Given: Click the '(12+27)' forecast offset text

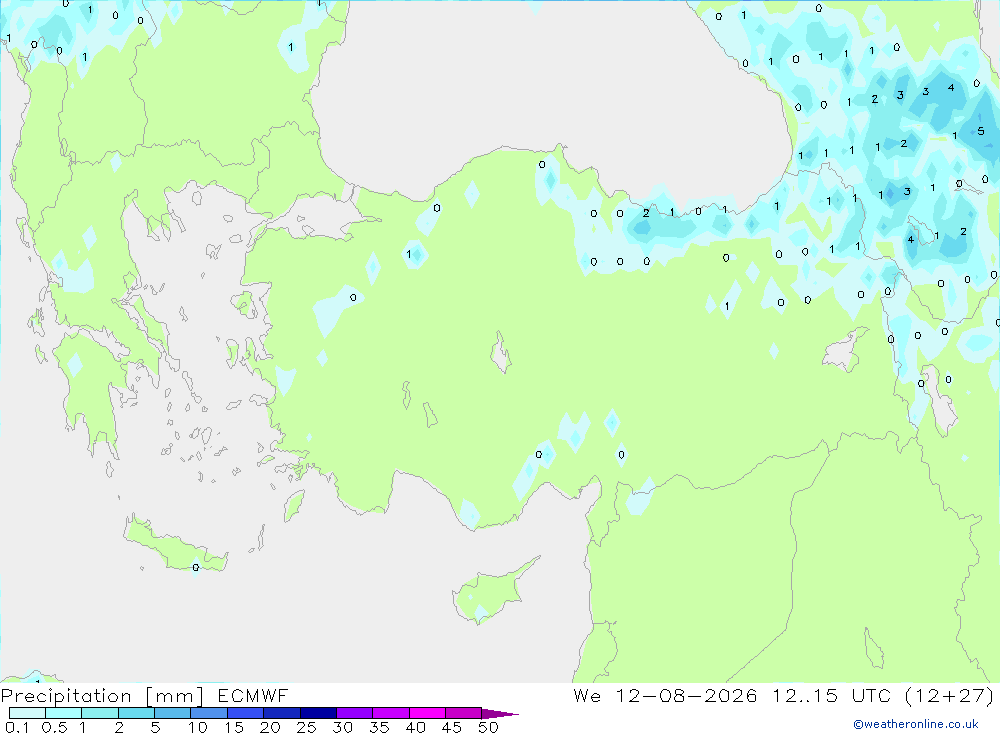Looking at the screenshot, I should (950, 695).
